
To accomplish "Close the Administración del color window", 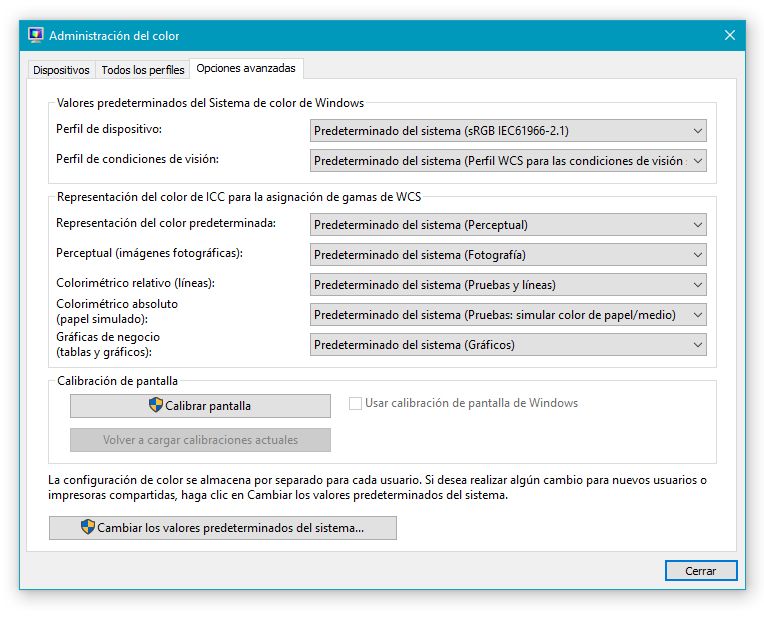I will click(x=729, y=35).
